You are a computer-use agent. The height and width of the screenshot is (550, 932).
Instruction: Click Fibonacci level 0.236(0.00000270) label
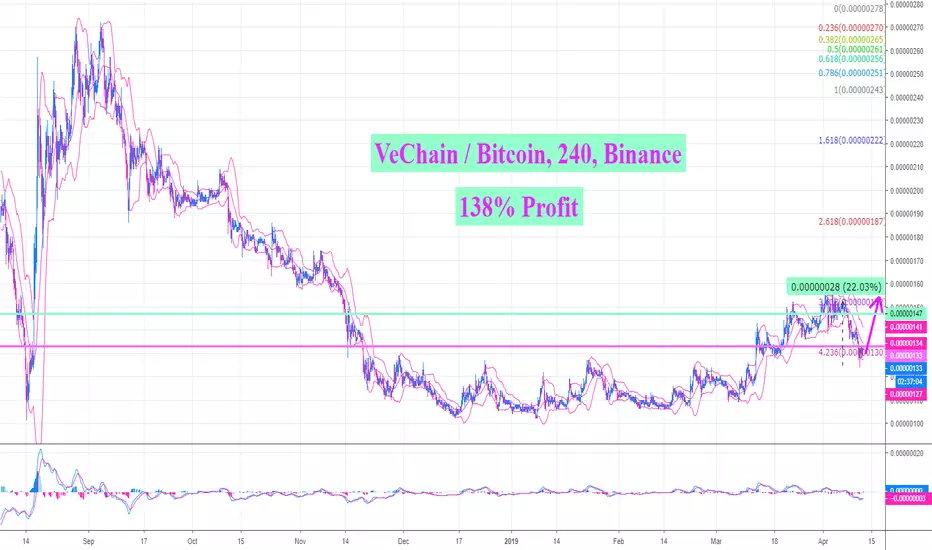851,27
